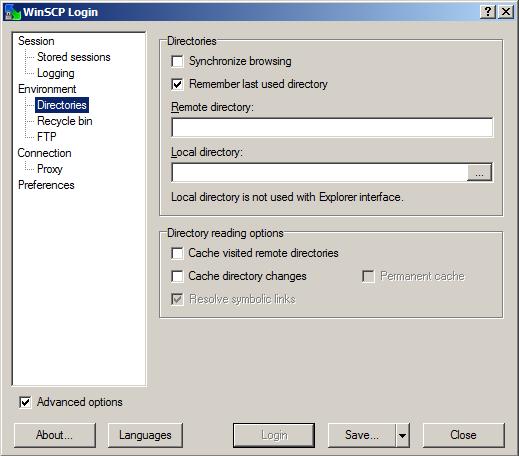The width and height of the screenshot is (519, 456).
Task: Click the Remote directory input field
Action: [x=332, y=127]
